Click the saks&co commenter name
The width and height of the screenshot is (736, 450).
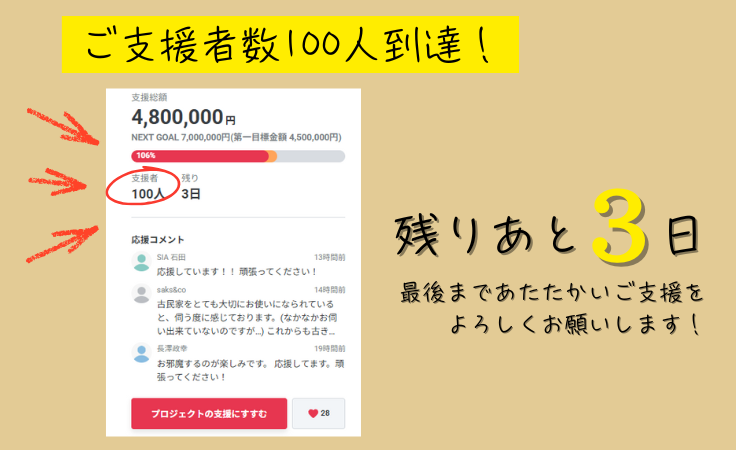click(x=171, y=290)
